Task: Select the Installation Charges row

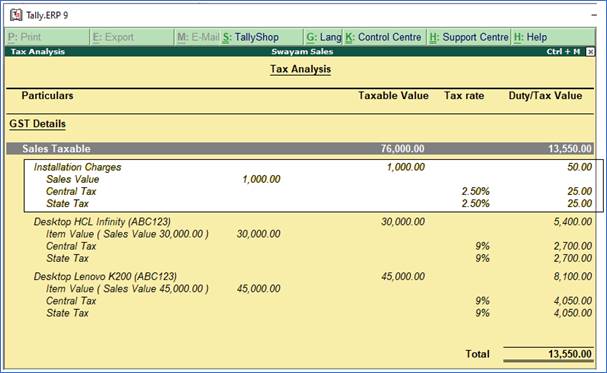Action: [313, 167]
